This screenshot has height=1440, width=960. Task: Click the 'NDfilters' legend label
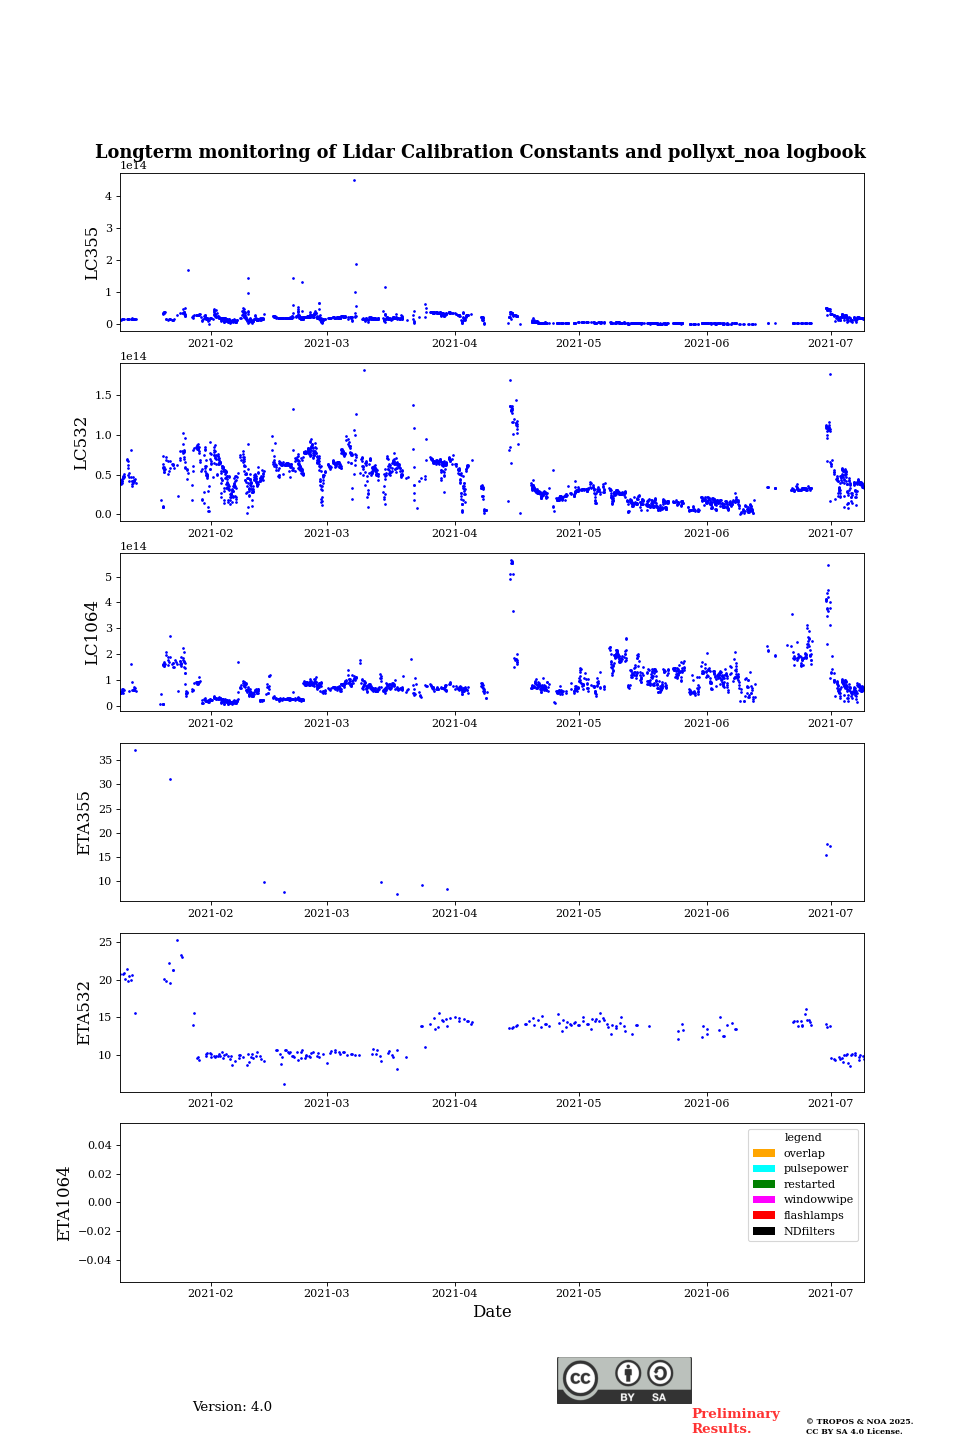pyautogui.click(x=809, y=1231)
